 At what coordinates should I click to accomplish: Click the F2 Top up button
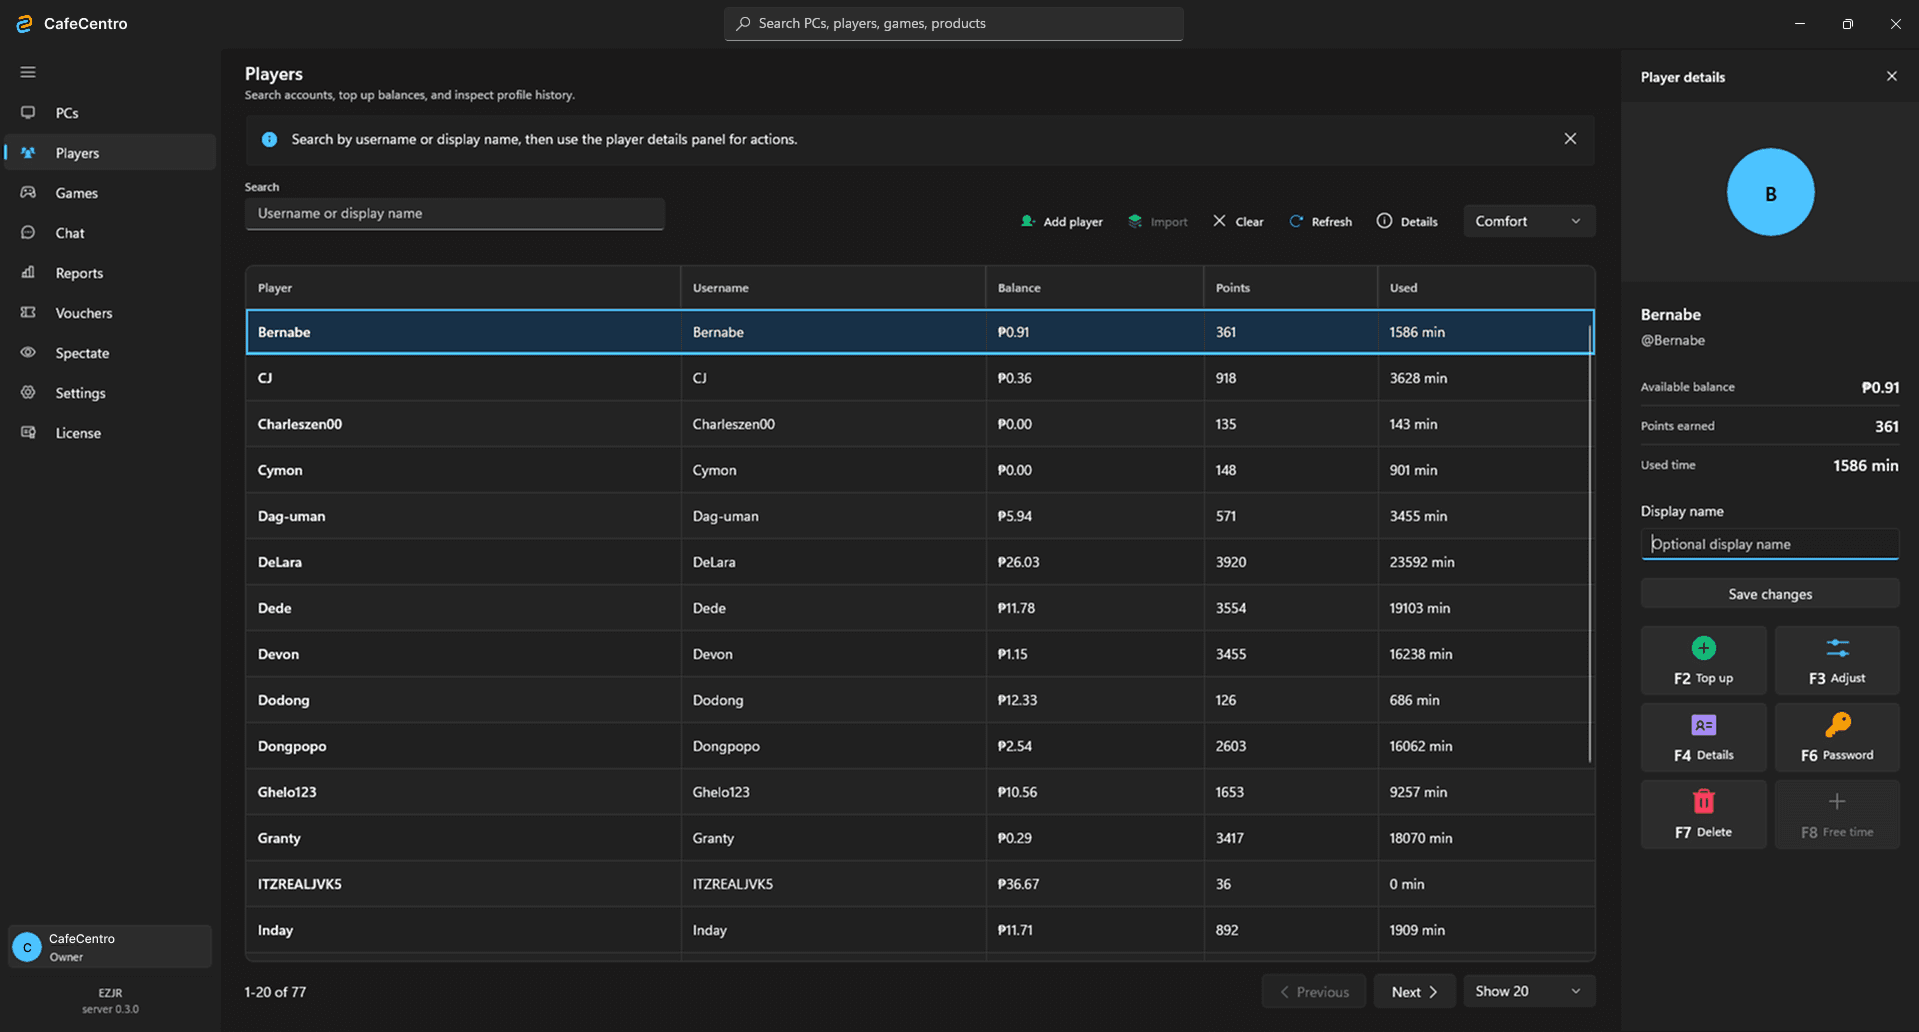click(x=1703, y=660)
